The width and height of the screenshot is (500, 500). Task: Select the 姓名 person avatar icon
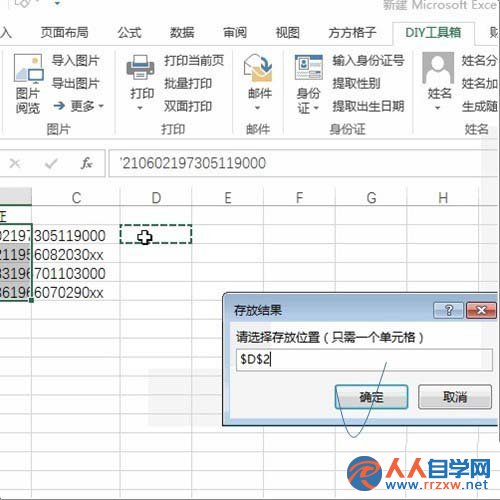click(x=438, y=68)
